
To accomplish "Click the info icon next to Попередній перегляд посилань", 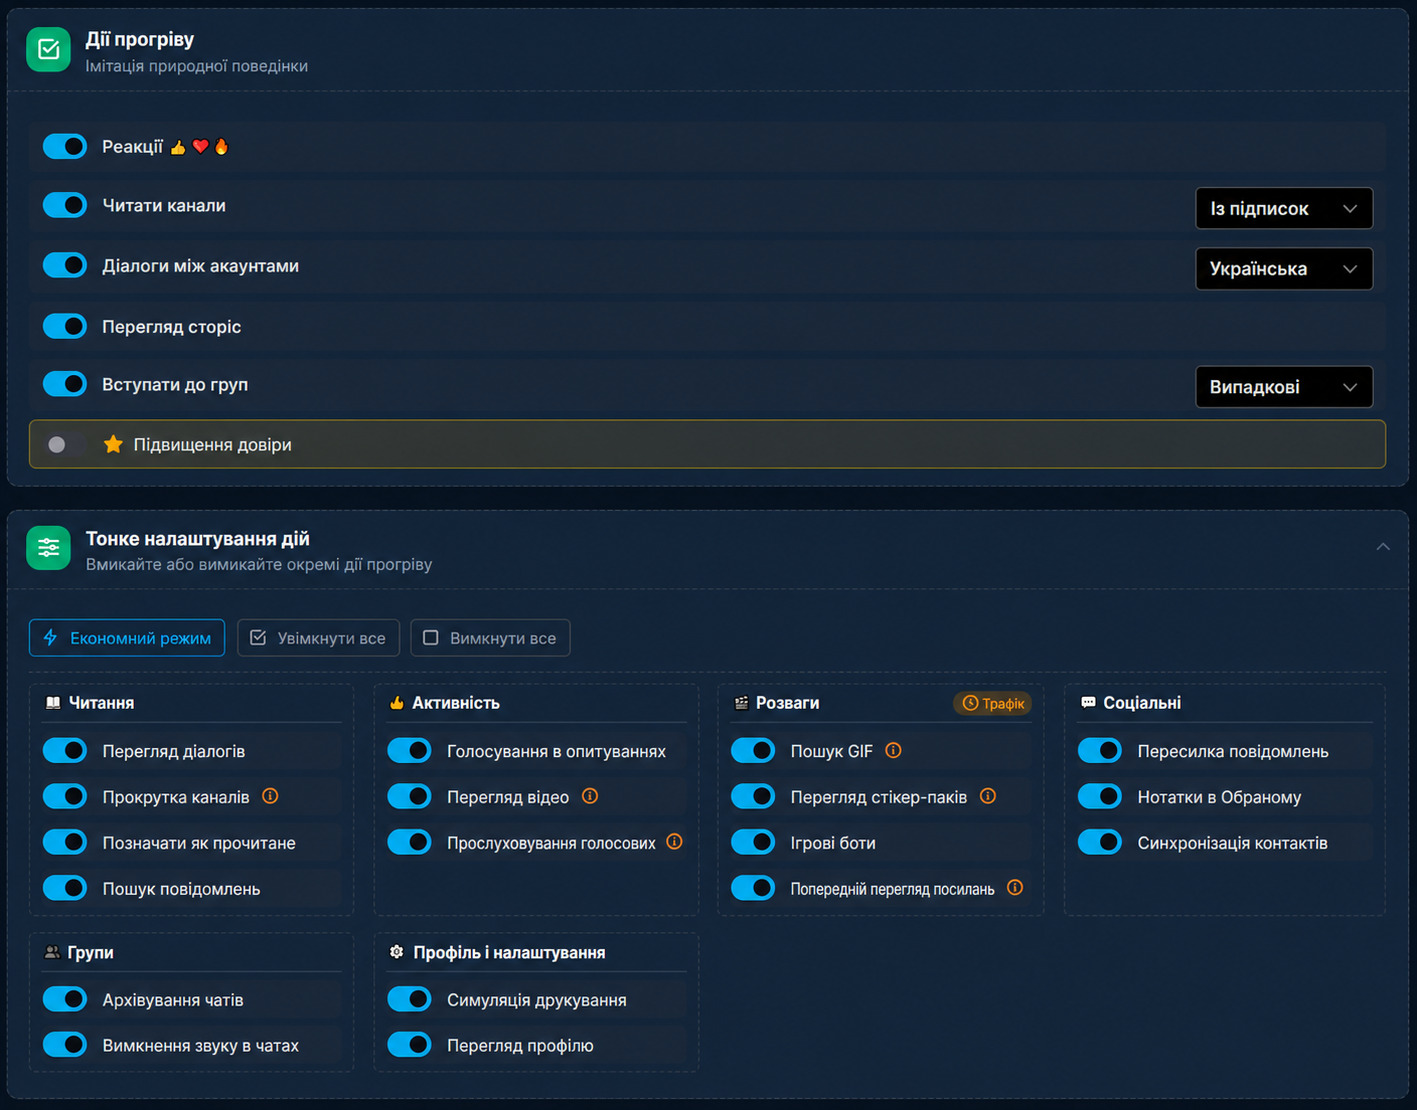I will point(1015,888).
